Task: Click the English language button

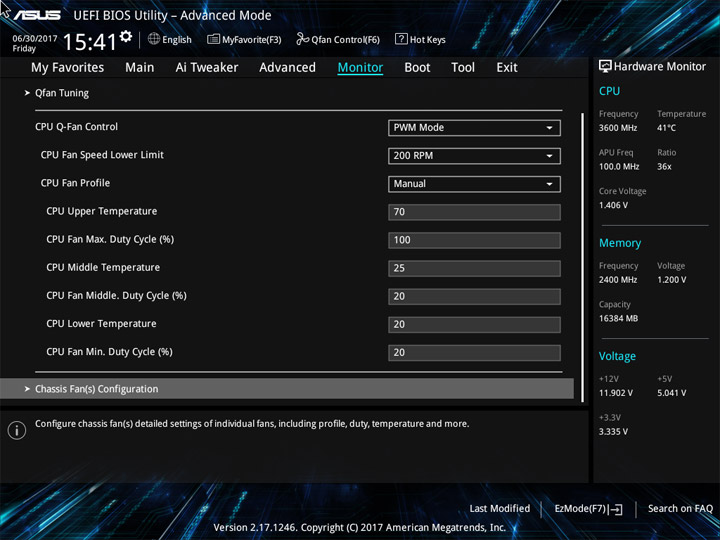Action: coord(170,39)
